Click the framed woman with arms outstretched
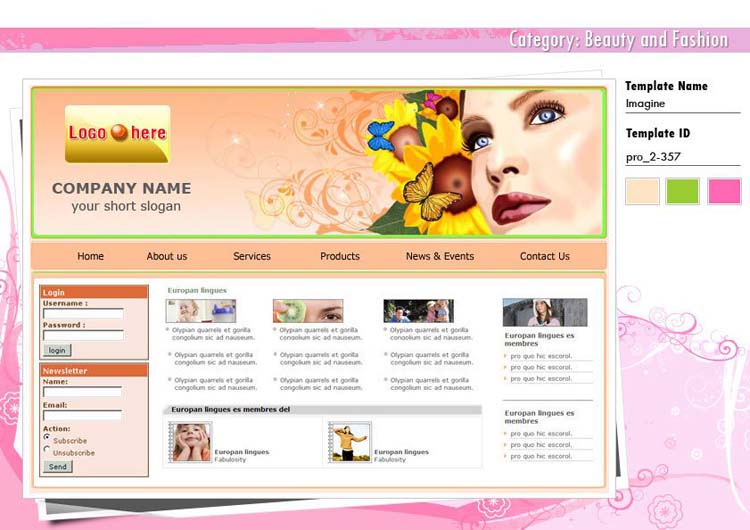 pyautogui.click(x=349, y=441)
